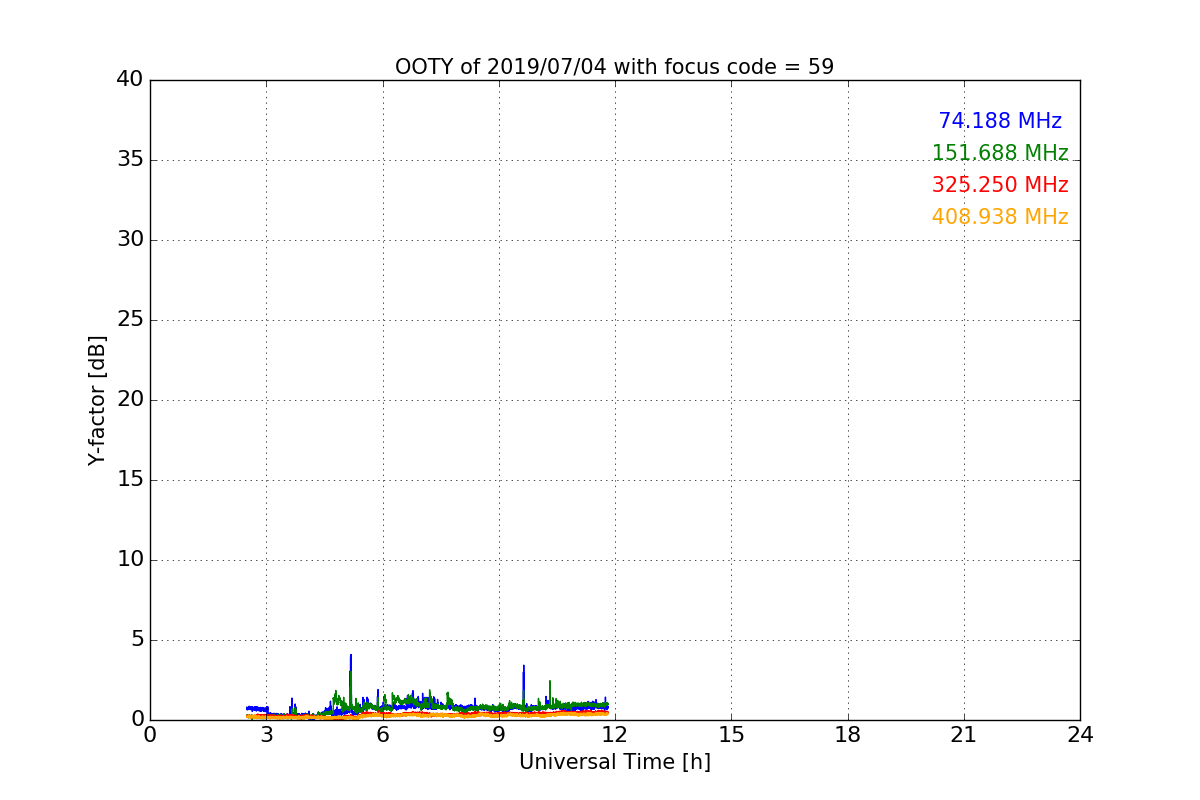Click the 'Universal Time [h]' axis label
This screenshot has height=800, width=1200.
coord(614,762)
